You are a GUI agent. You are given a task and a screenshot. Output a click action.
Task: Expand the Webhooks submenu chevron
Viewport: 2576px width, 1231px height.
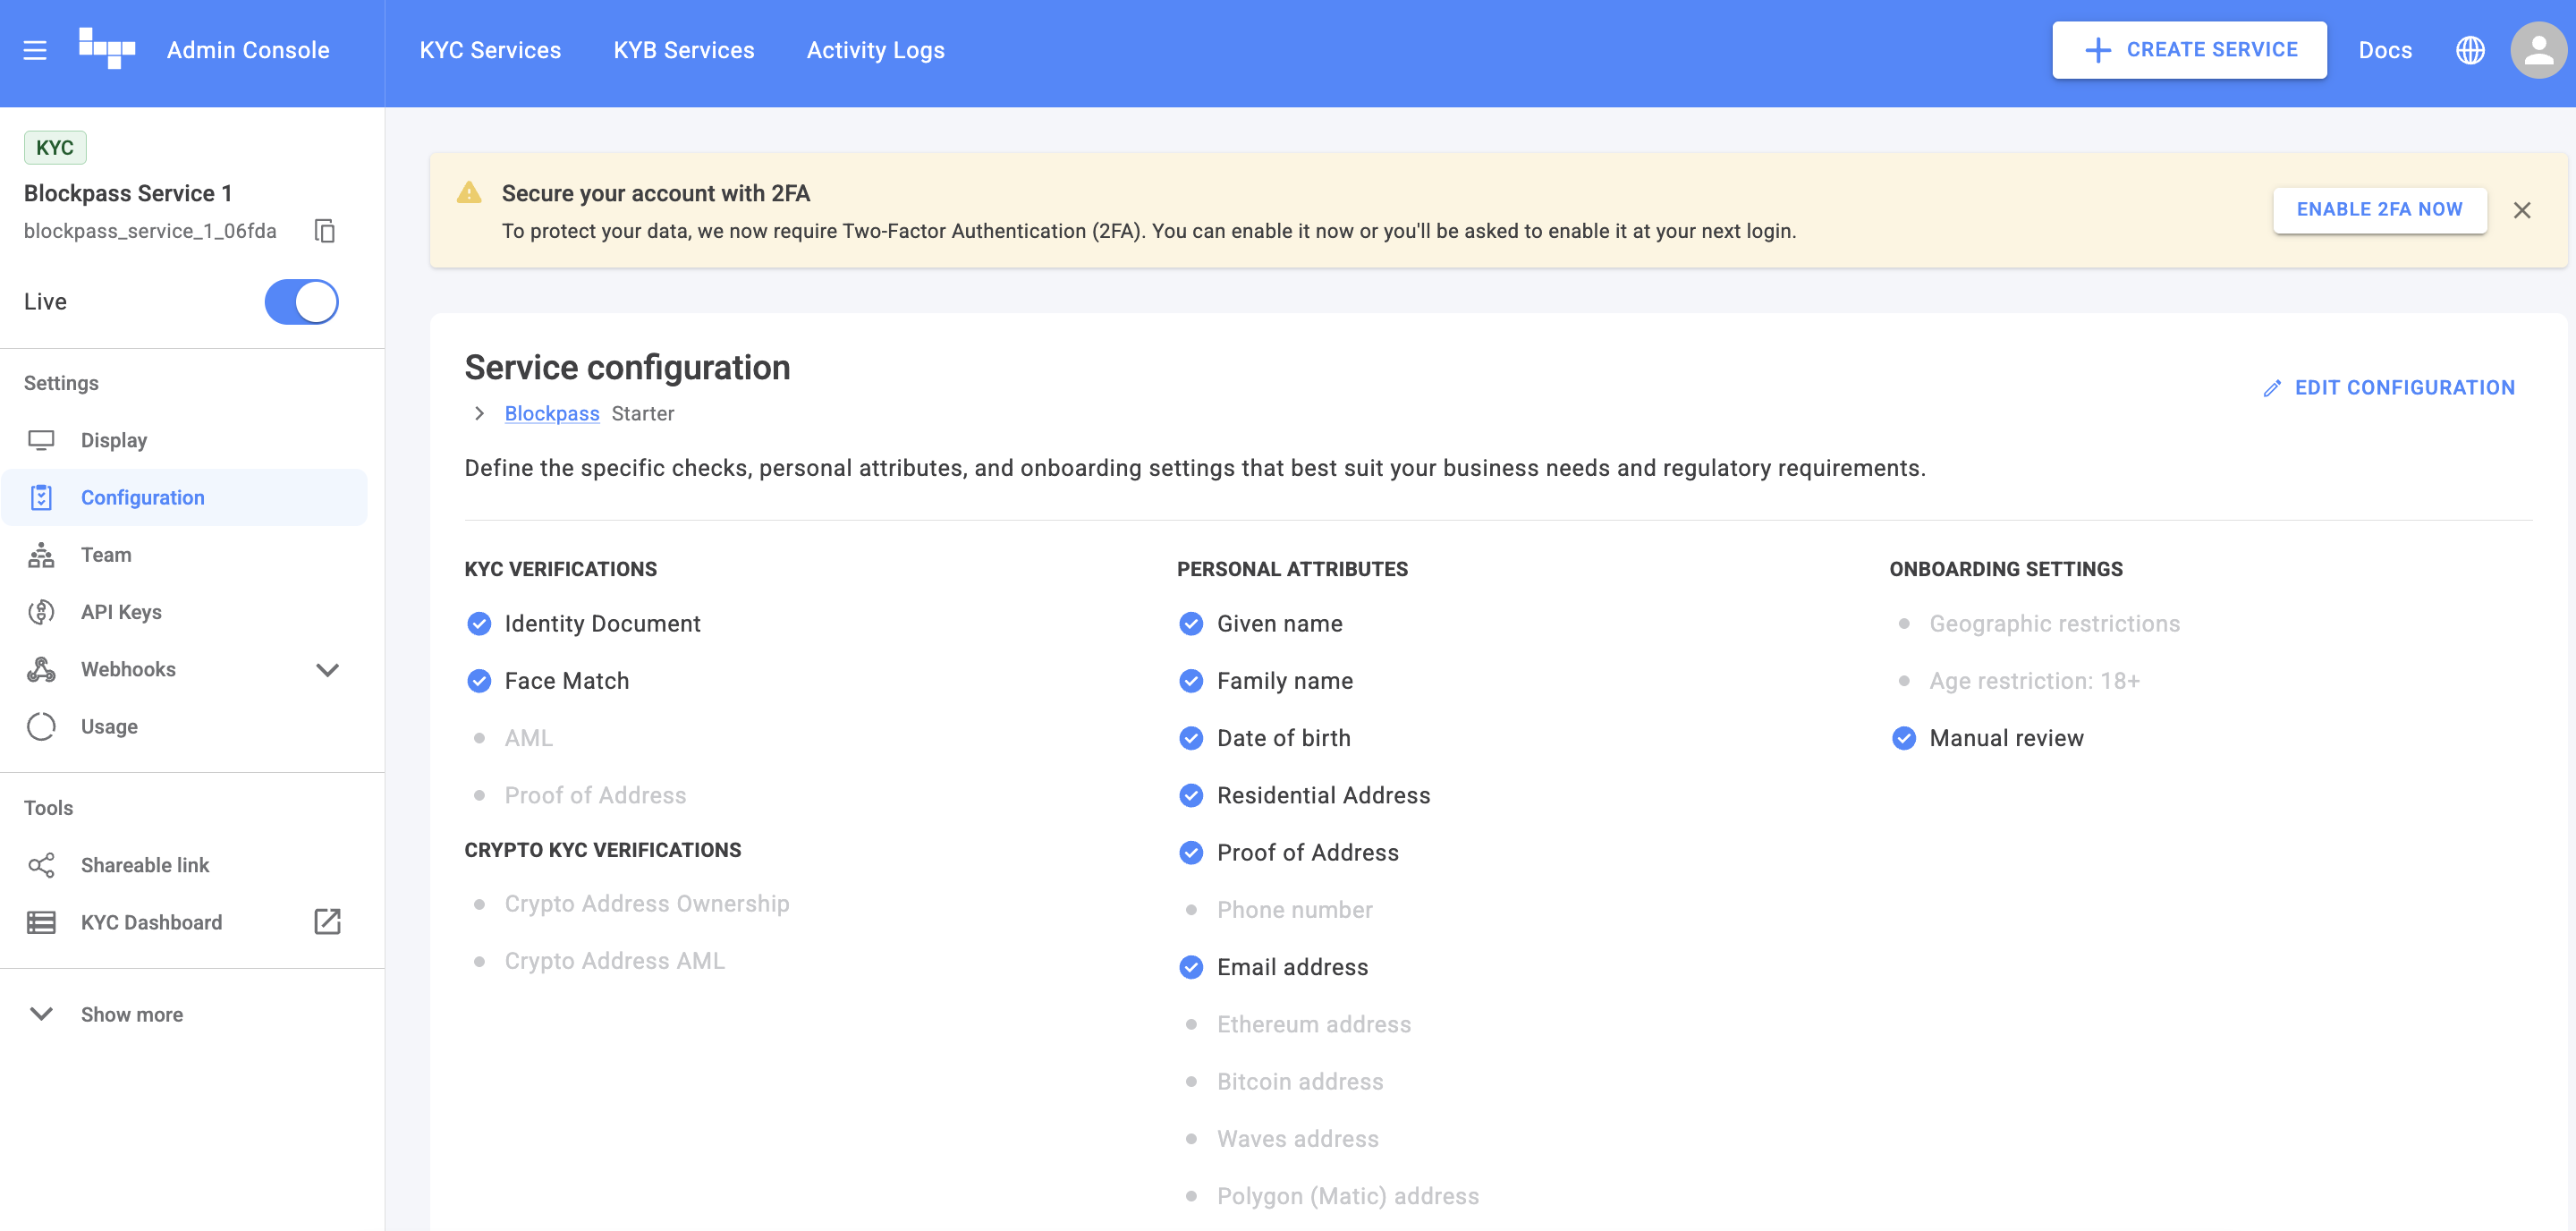click(x=327, y=670)
